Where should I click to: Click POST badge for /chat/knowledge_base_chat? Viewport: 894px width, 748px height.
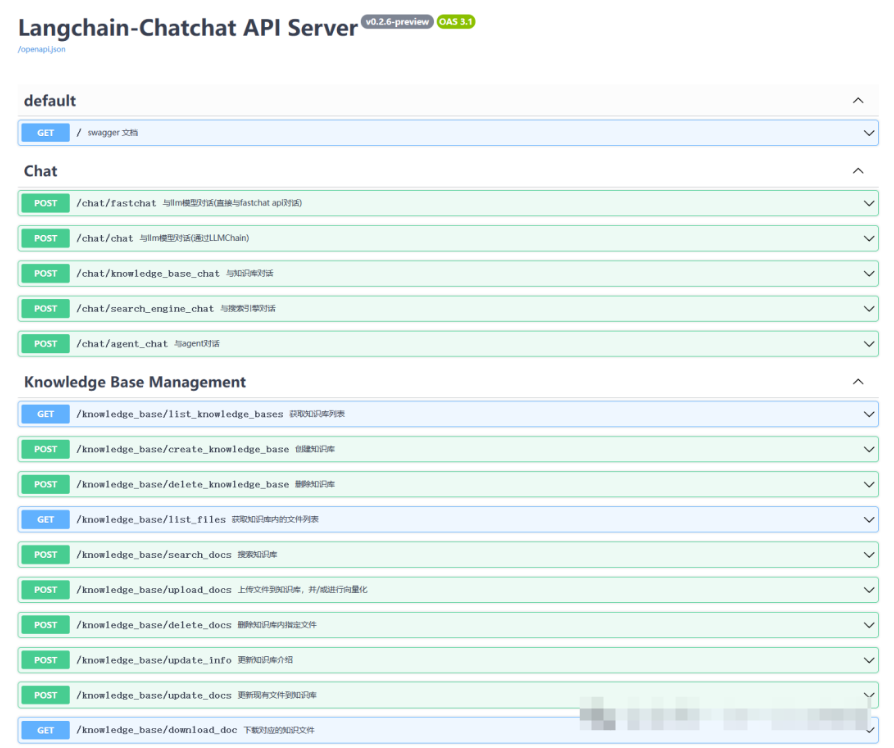coord(46,274)
